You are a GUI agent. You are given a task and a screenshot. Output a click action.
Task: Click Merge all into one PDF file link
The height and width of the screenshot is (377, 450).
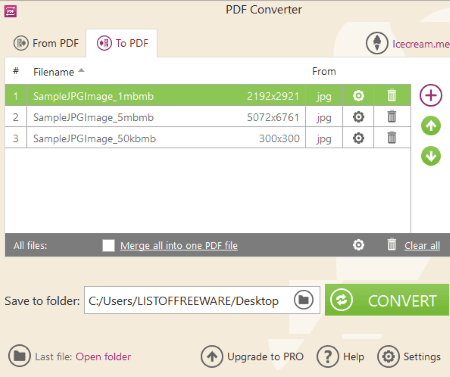click(179, 246)
